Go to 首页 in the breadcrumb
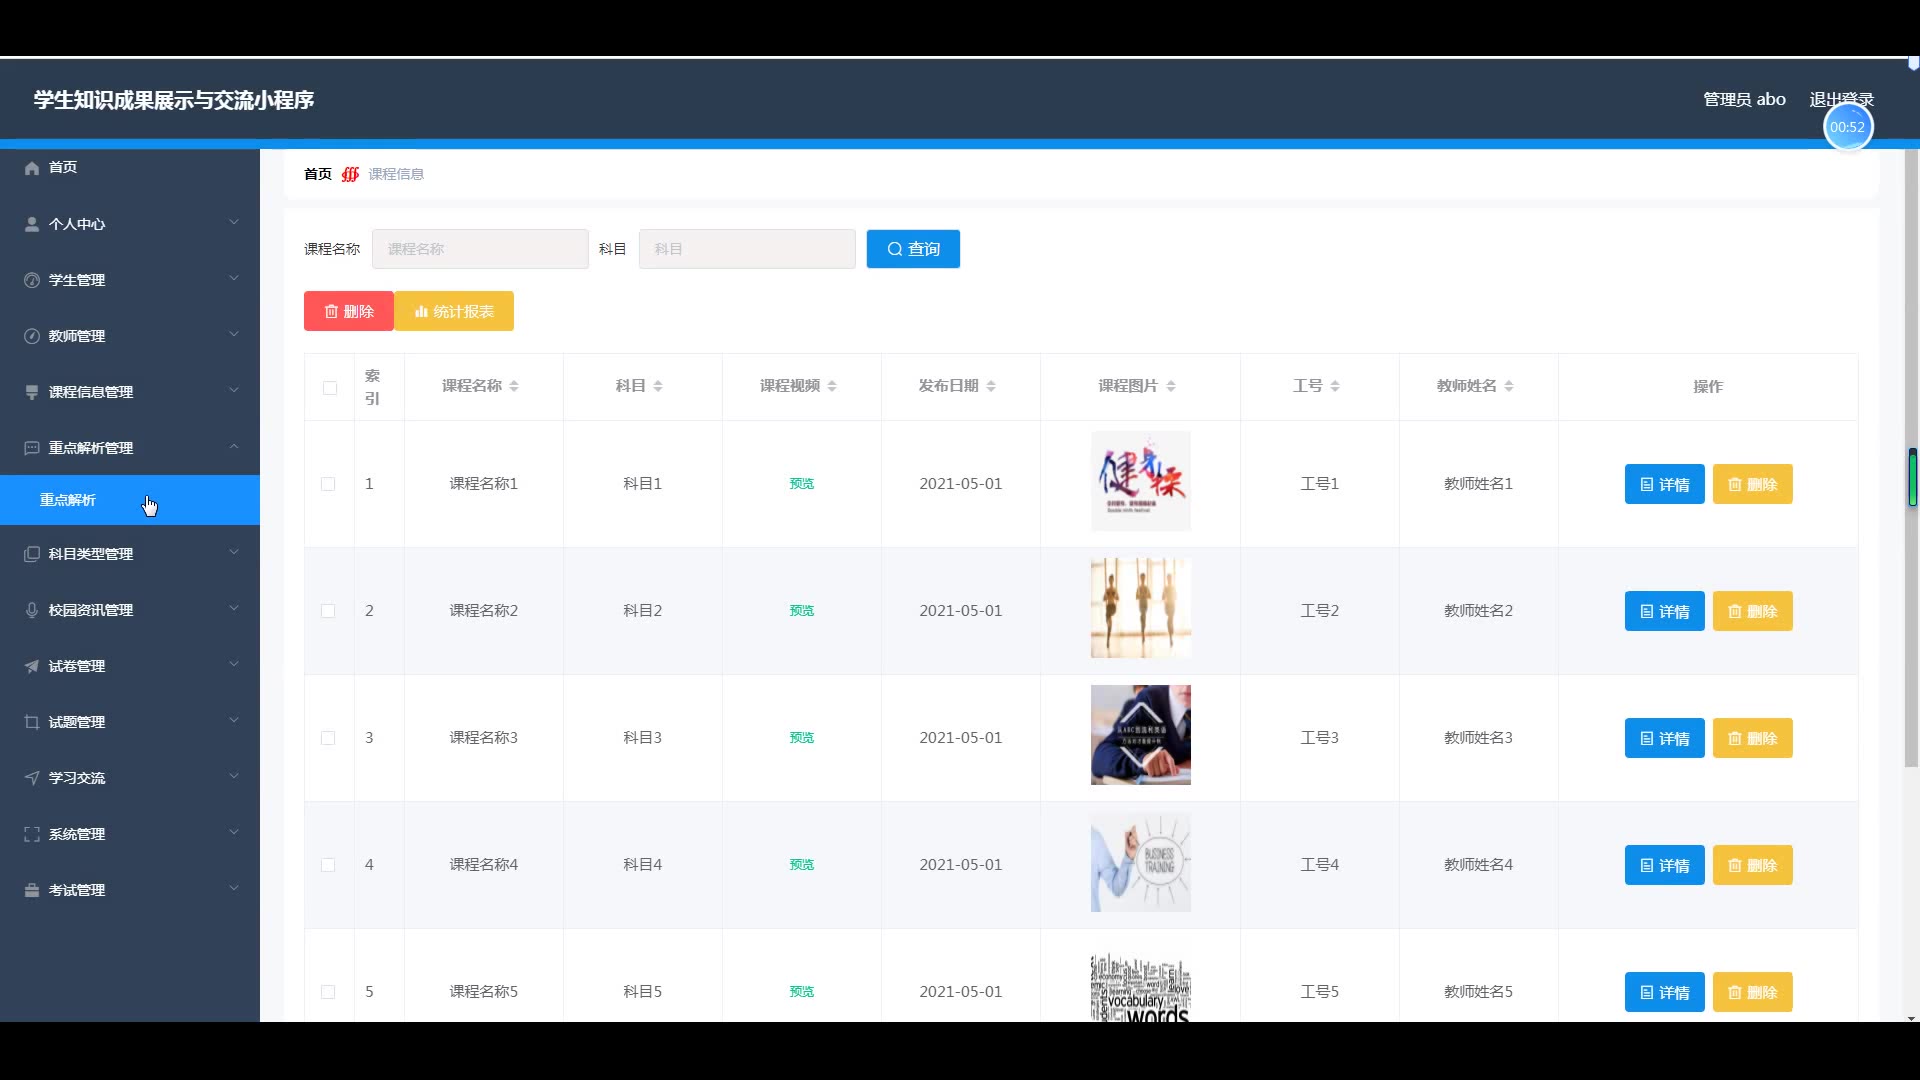The image size is (1920, 1080). coord(318,174)
